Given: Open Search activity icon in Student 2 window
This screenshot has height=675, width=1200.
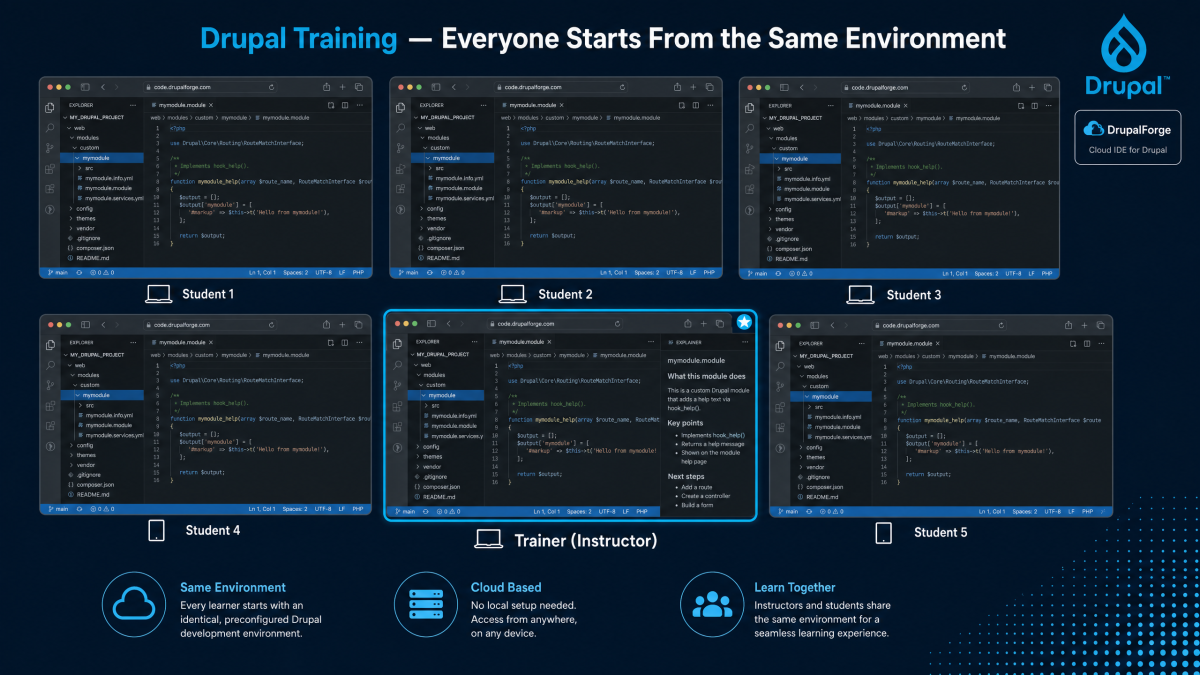Looking at the screenshot, I should pyautogui.click(x=400, y=127).
